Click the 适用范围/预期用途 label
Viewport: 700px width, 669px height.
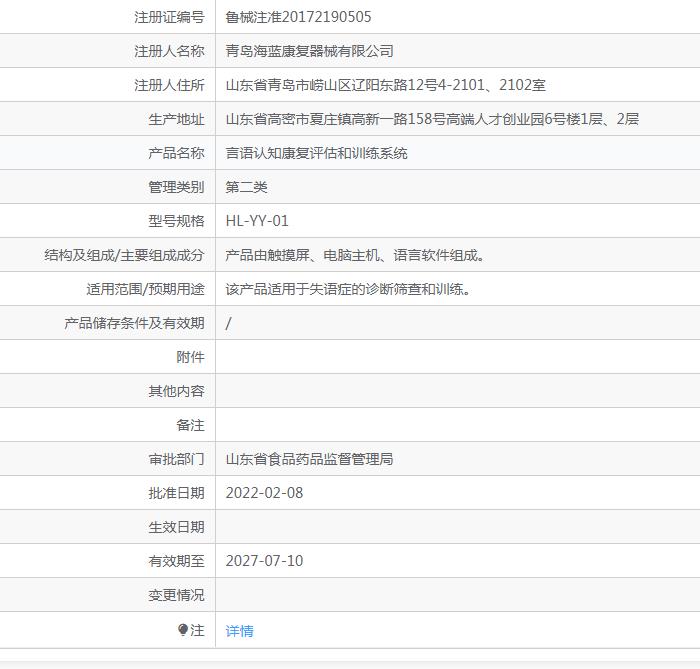(x=145, y=289)
